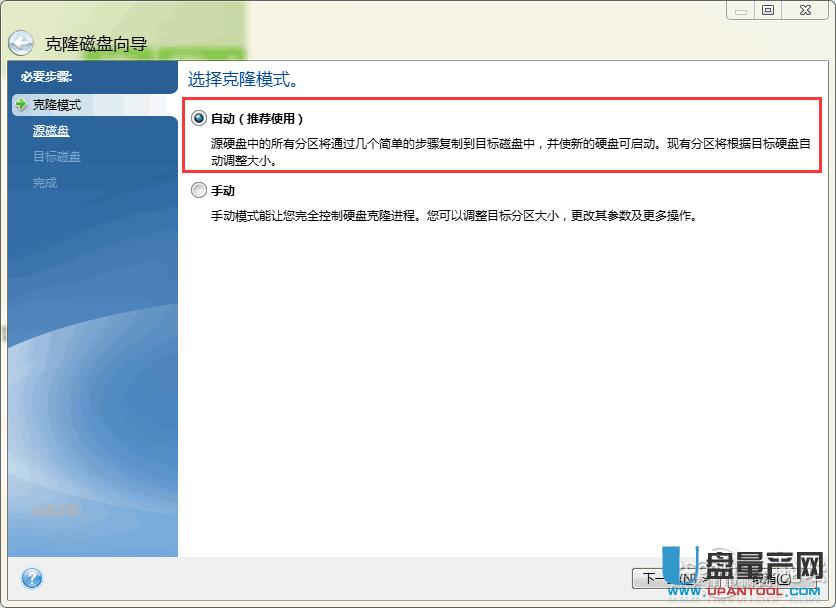Select the 手动 clone mode radio button

199,189
